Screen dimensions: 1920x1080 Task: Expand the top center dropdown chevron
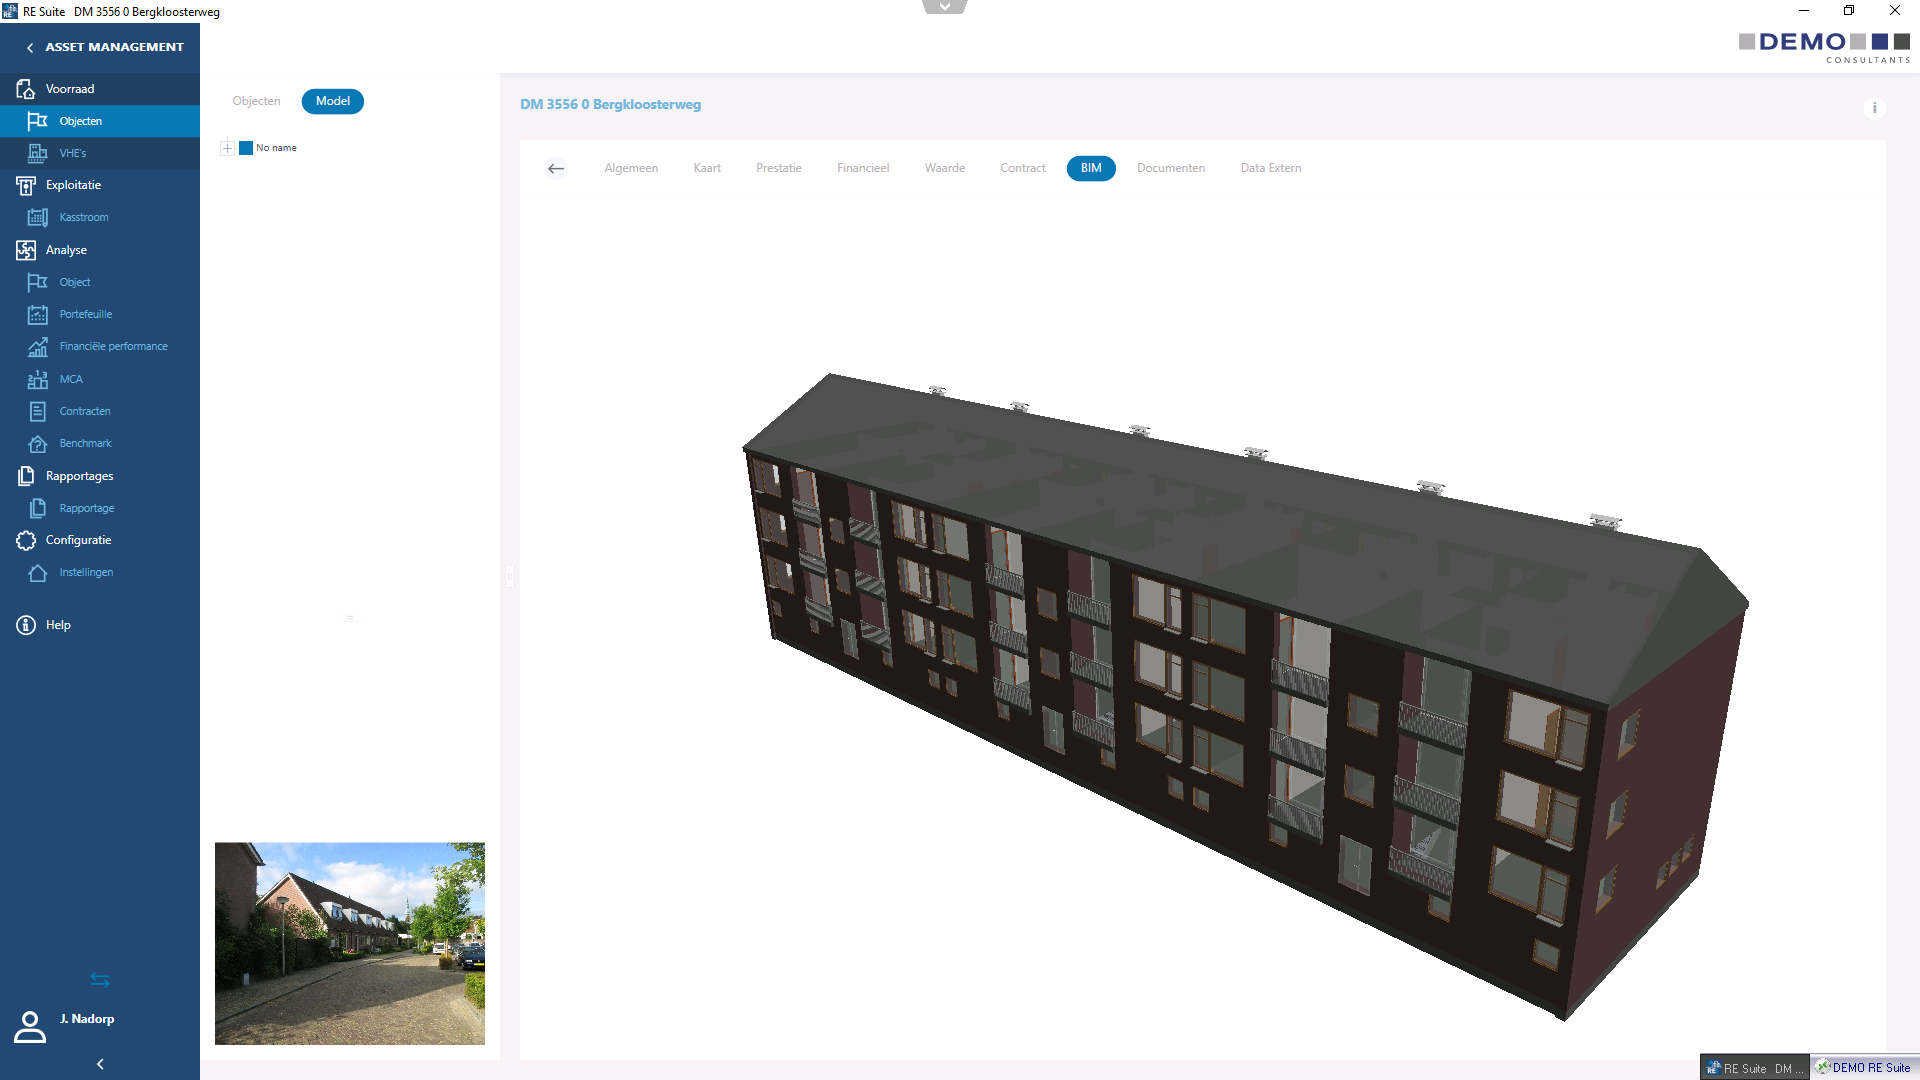tap(944, 7)
